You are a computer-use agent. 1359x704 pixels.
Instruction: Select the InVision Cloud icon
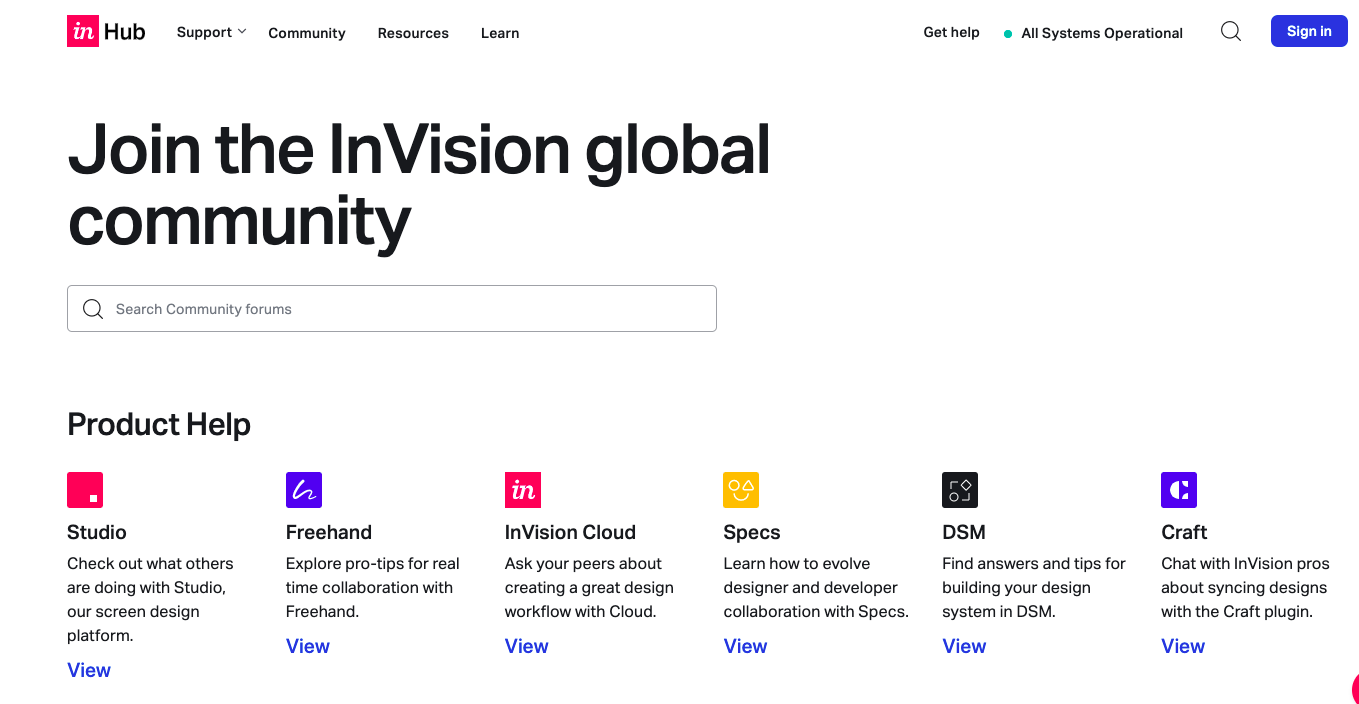pyautogui.click(x=523, y=490)
